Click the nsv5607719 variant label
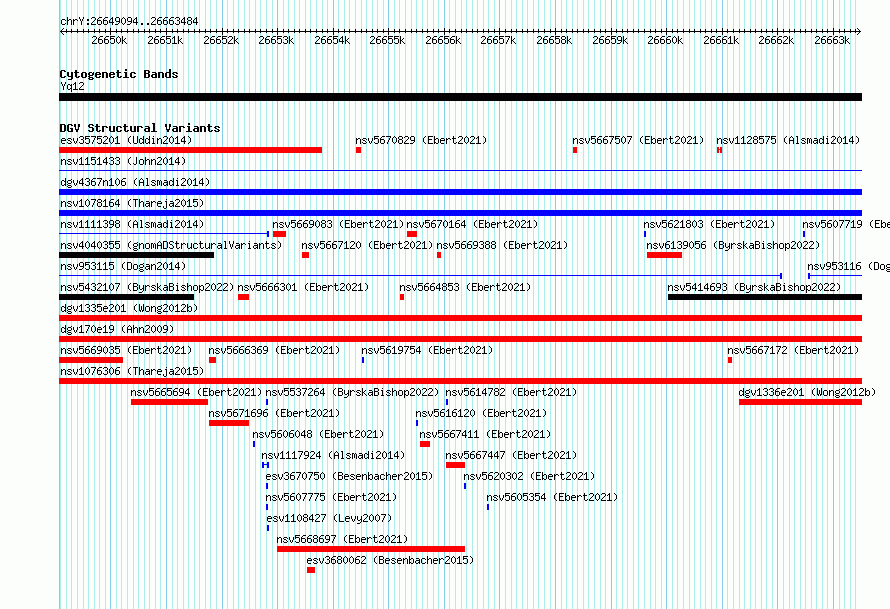890x609 pixels. tap(846, 224)
